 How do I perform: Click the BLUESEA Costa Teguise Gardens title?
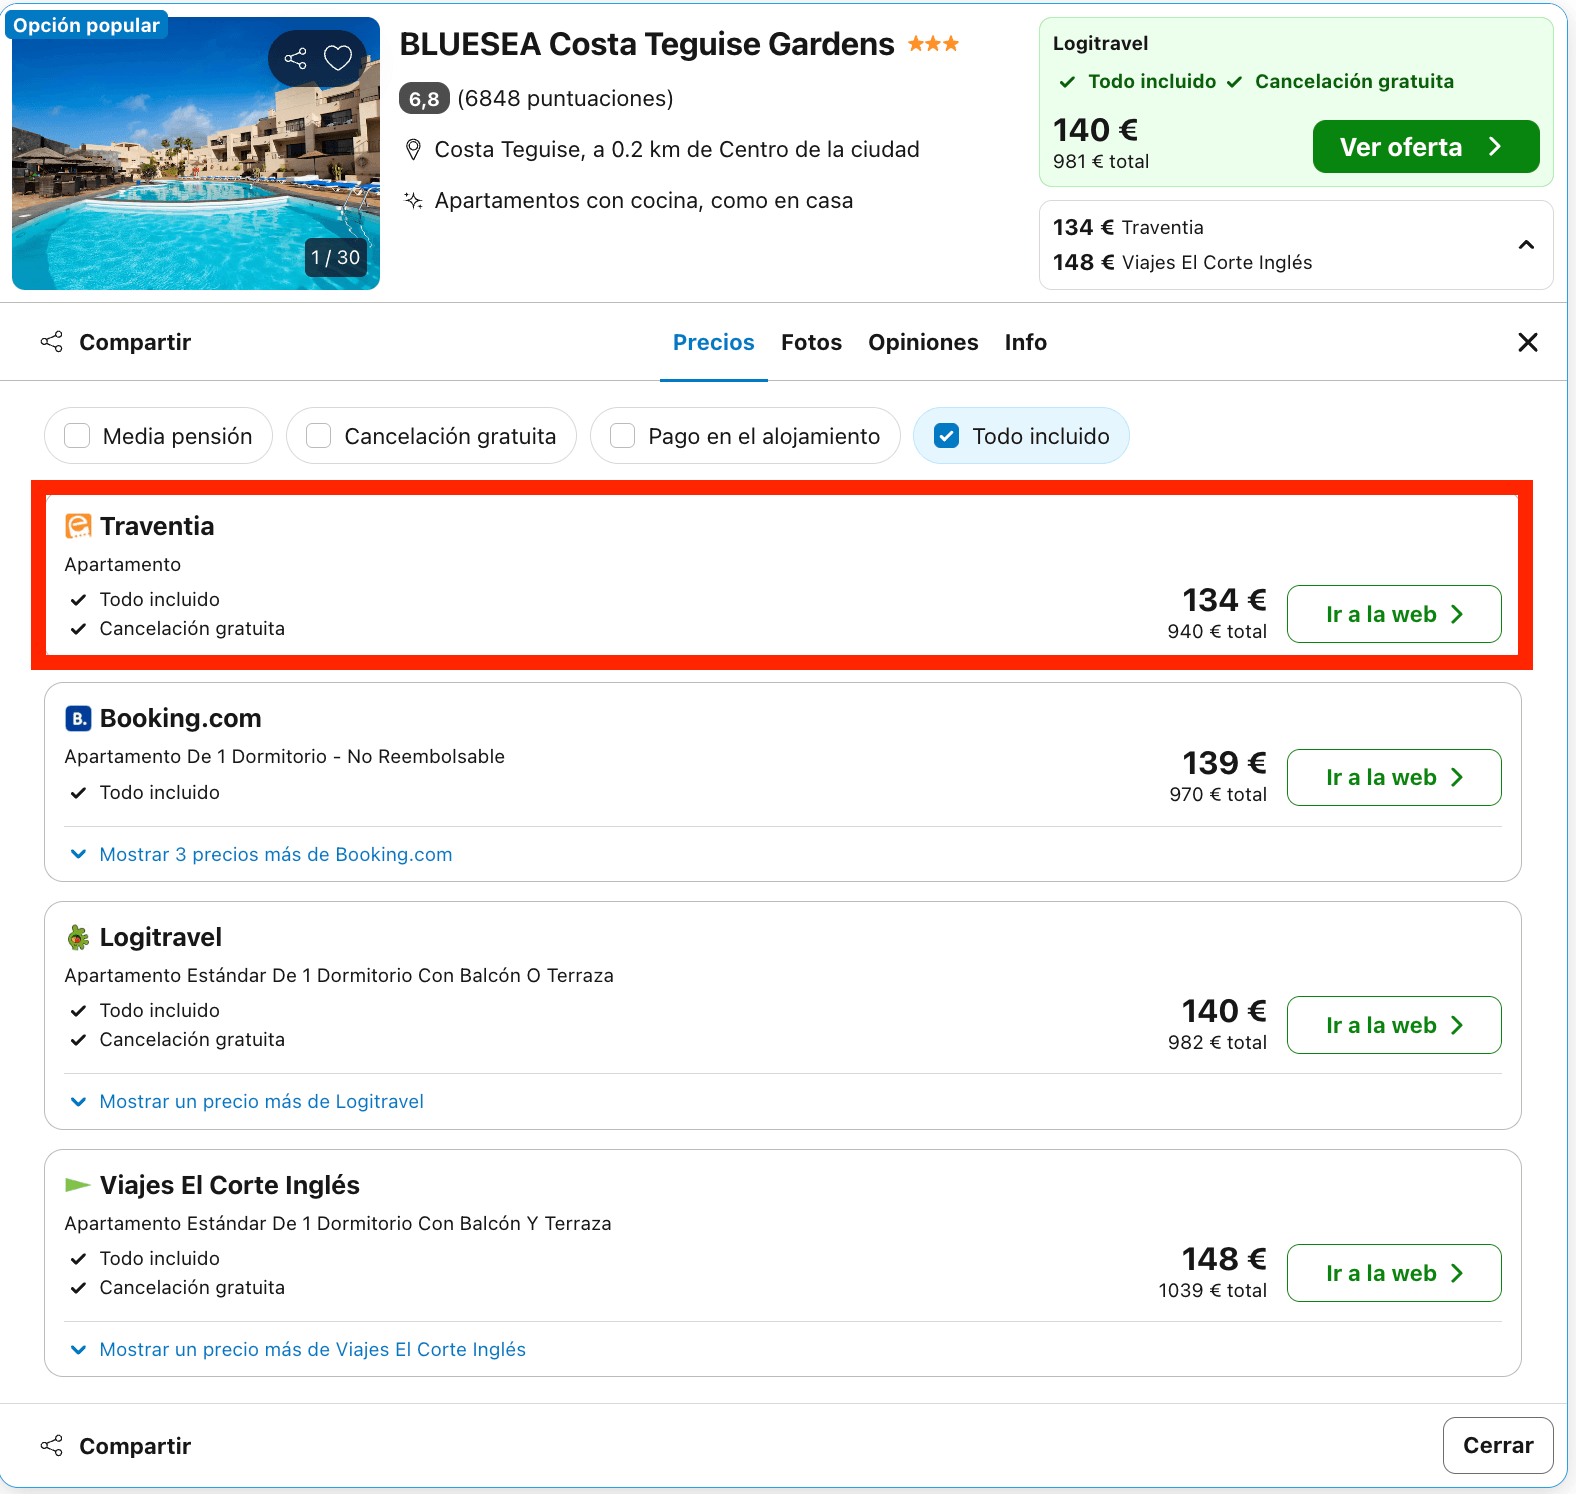pyautogui.click(x=647, y=44)
